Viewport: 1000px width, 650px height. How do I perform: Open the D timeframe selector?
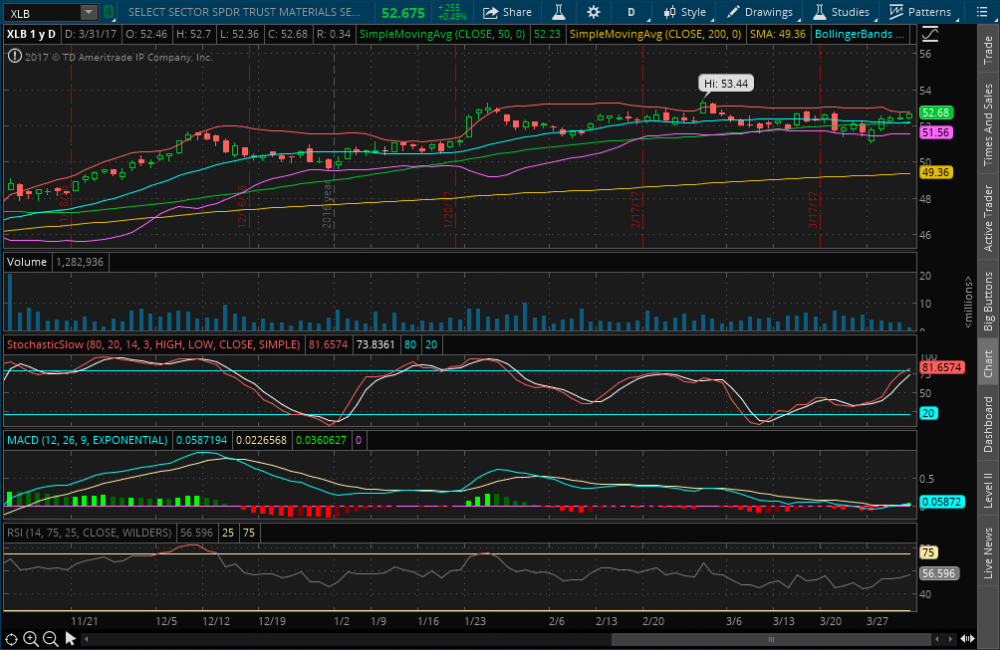pyautogui.click(x=631, y=12)
